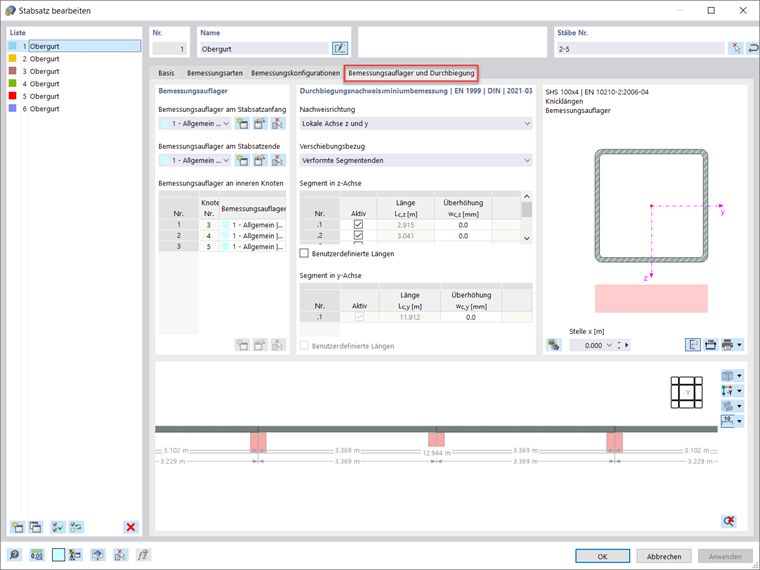Screen dimensions: 760x570
Task: Click green color swatch of list item 4
Action: (x=13, y=83)
